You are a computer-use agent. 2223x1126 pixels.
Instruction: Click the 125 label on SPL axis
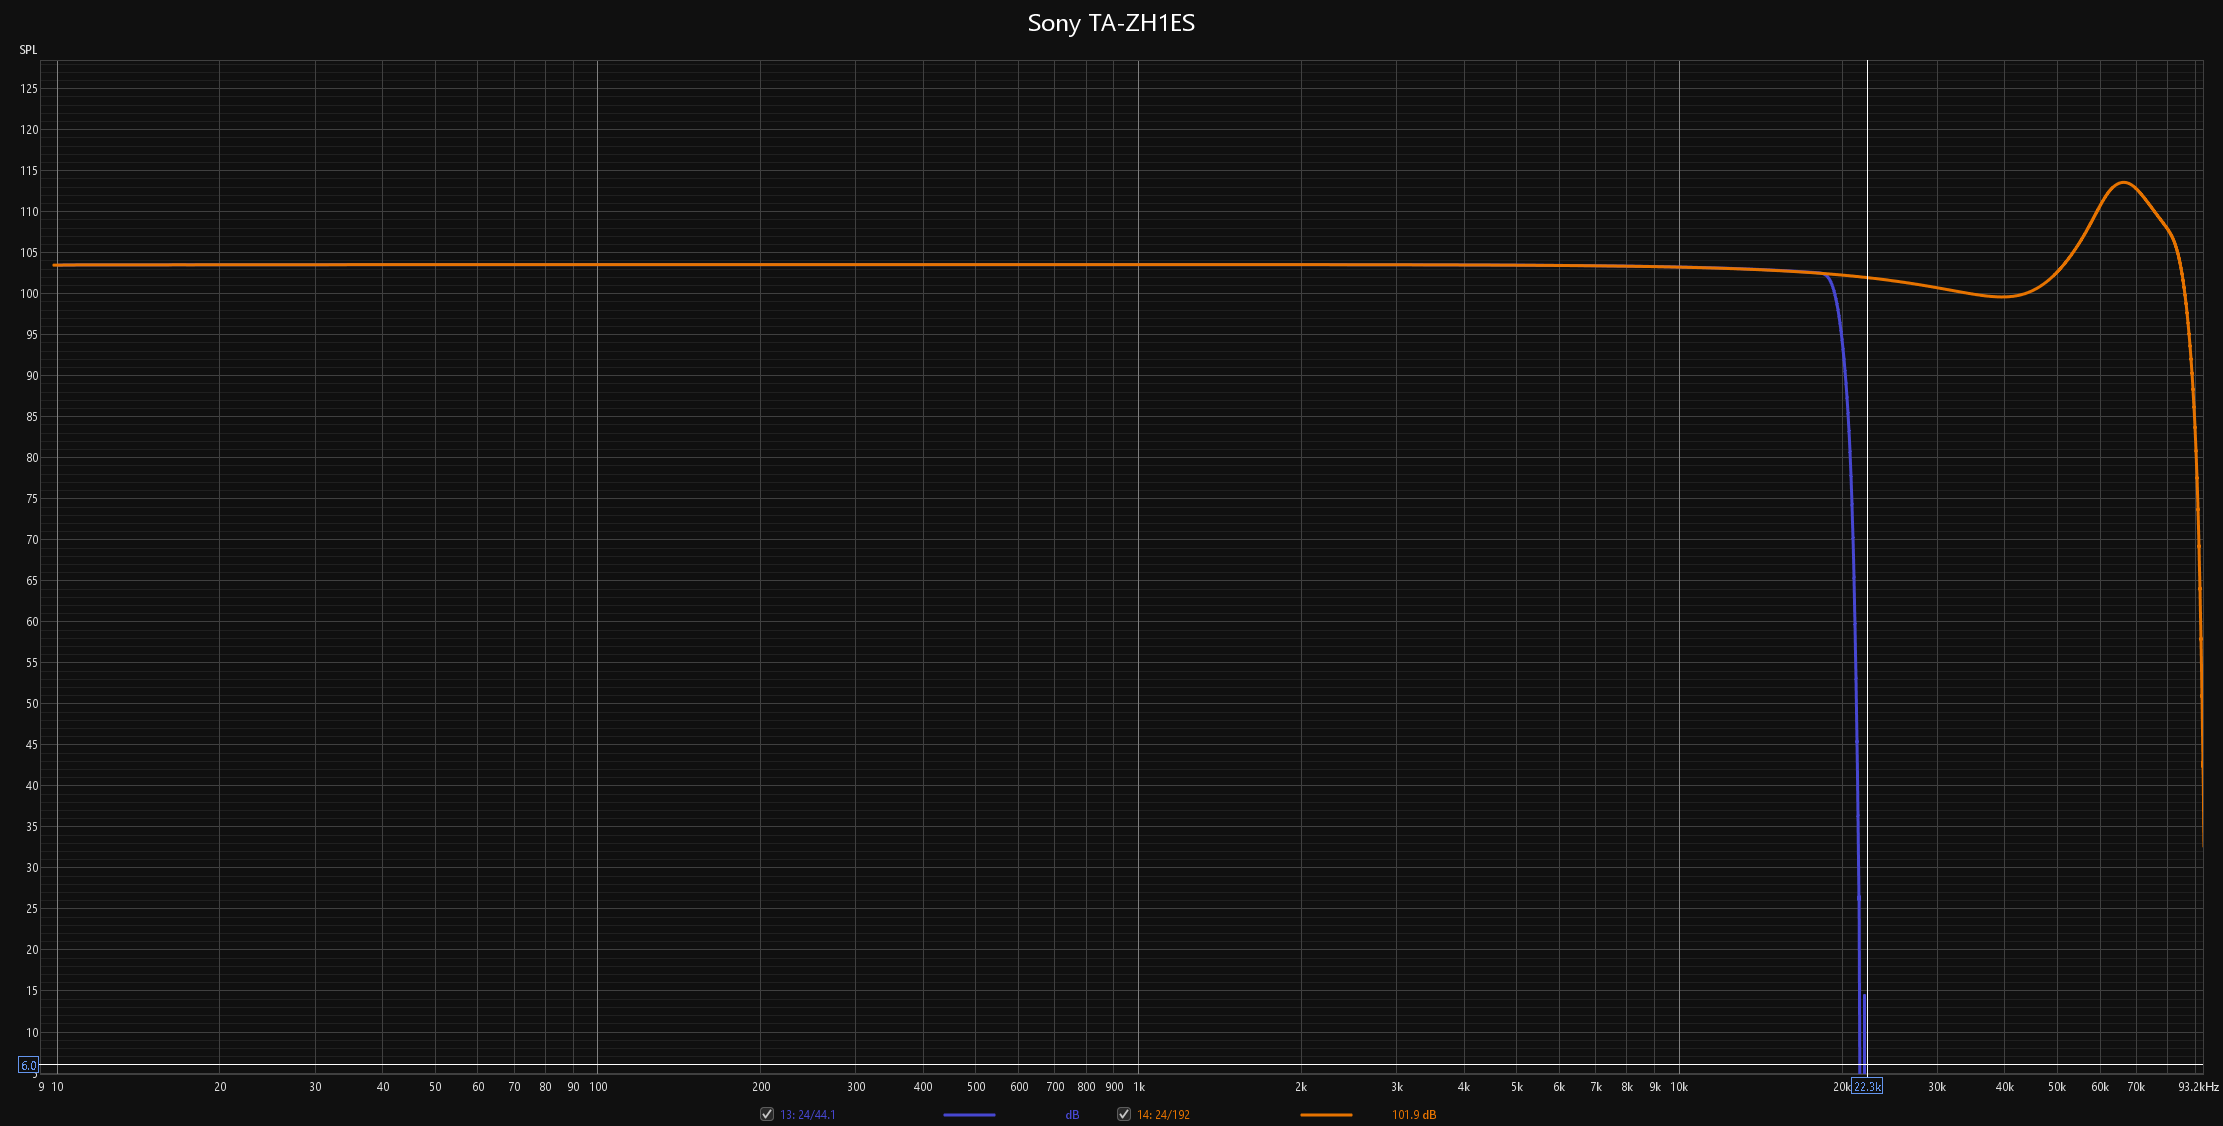click(x=29, y=89)
